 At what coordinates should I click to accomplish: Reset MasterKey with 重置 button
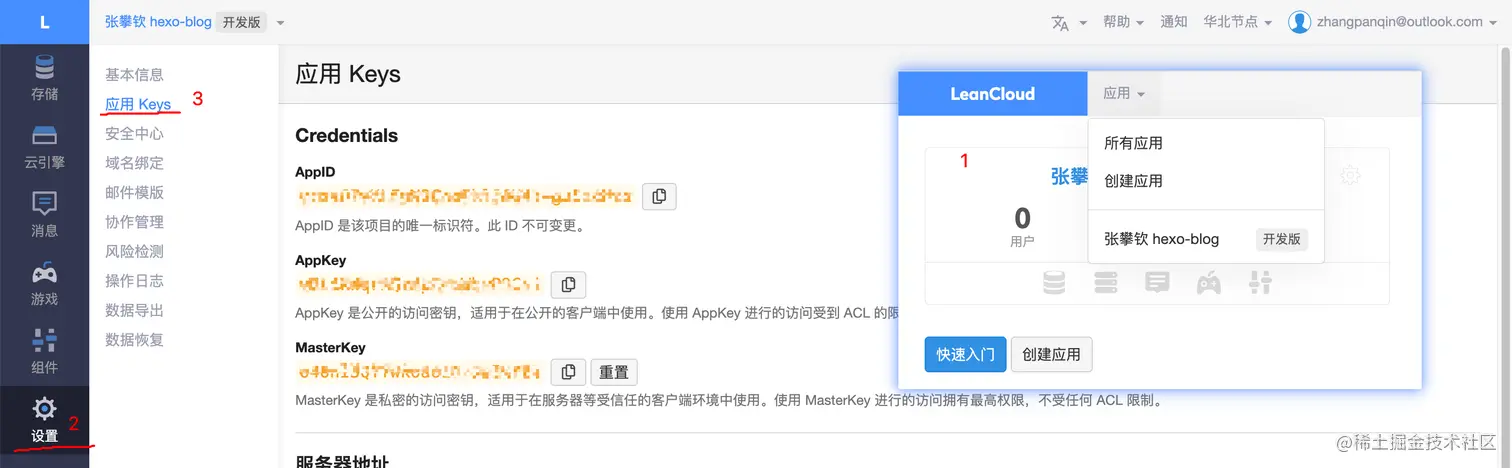coord(614,372)
